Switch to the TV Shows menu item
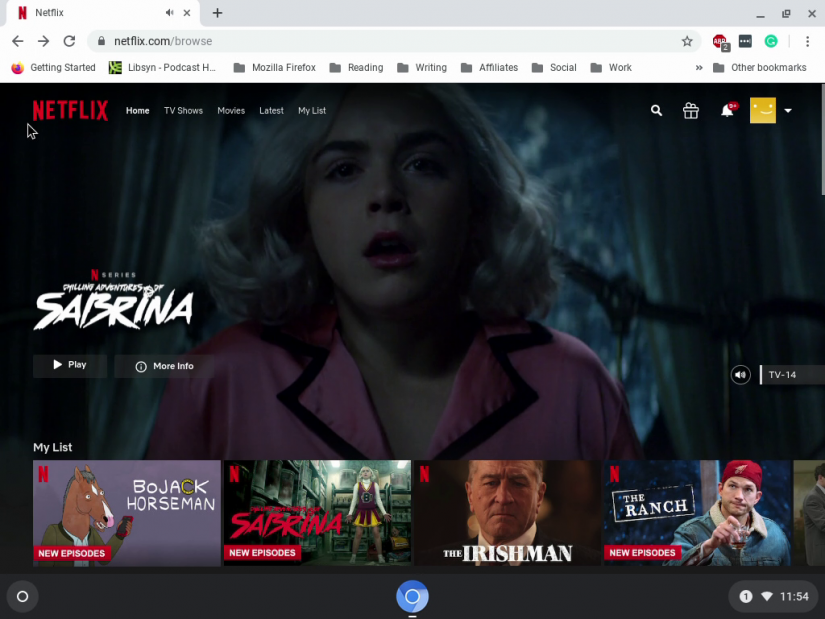The height and width of the screenshot is (619, 825). tap(183, 111)
